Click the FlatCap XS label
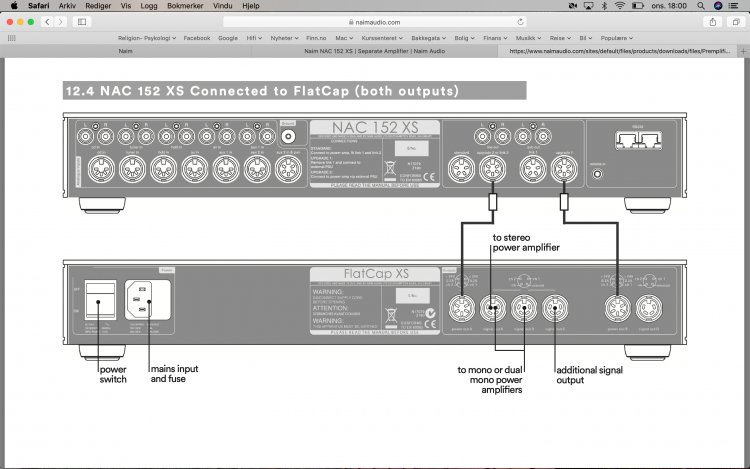 [x=376, y=273]
